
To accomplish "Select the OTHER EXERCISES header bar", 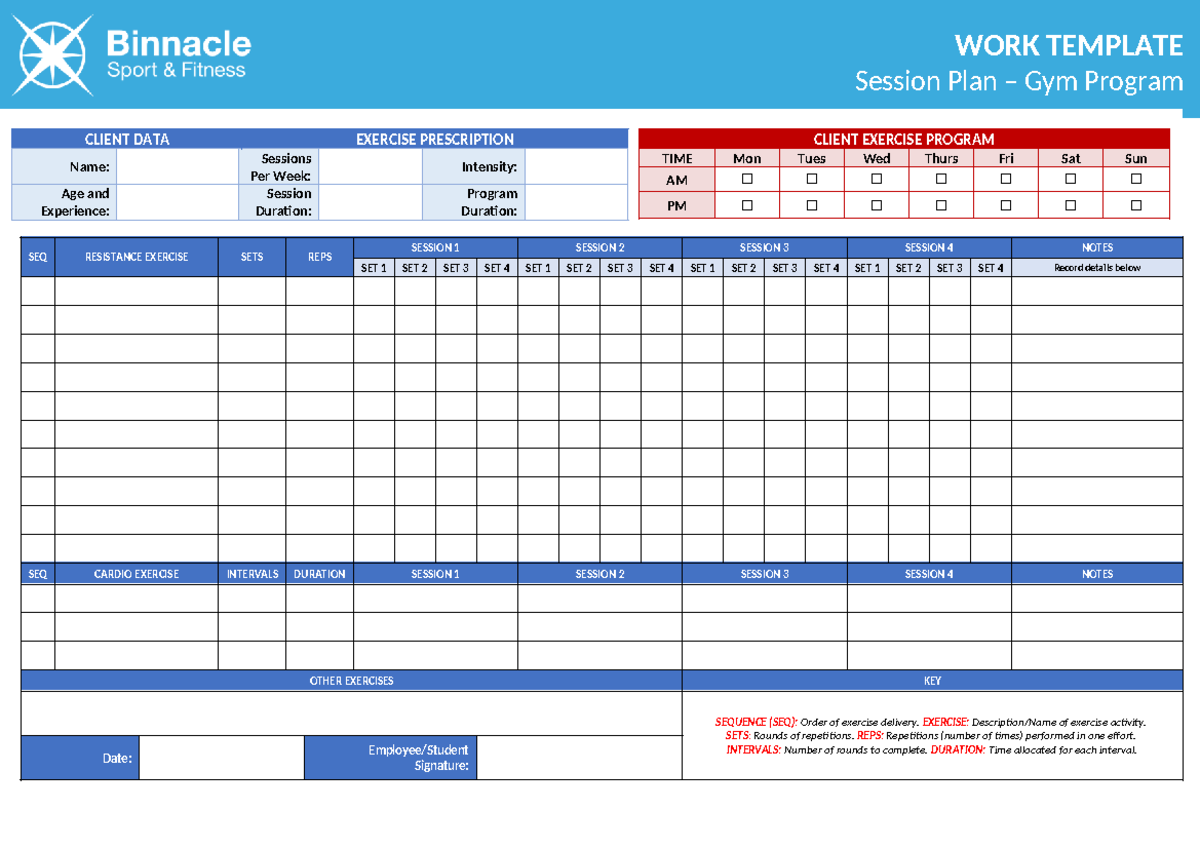I will pyautogui.click(x=352, y=680).
